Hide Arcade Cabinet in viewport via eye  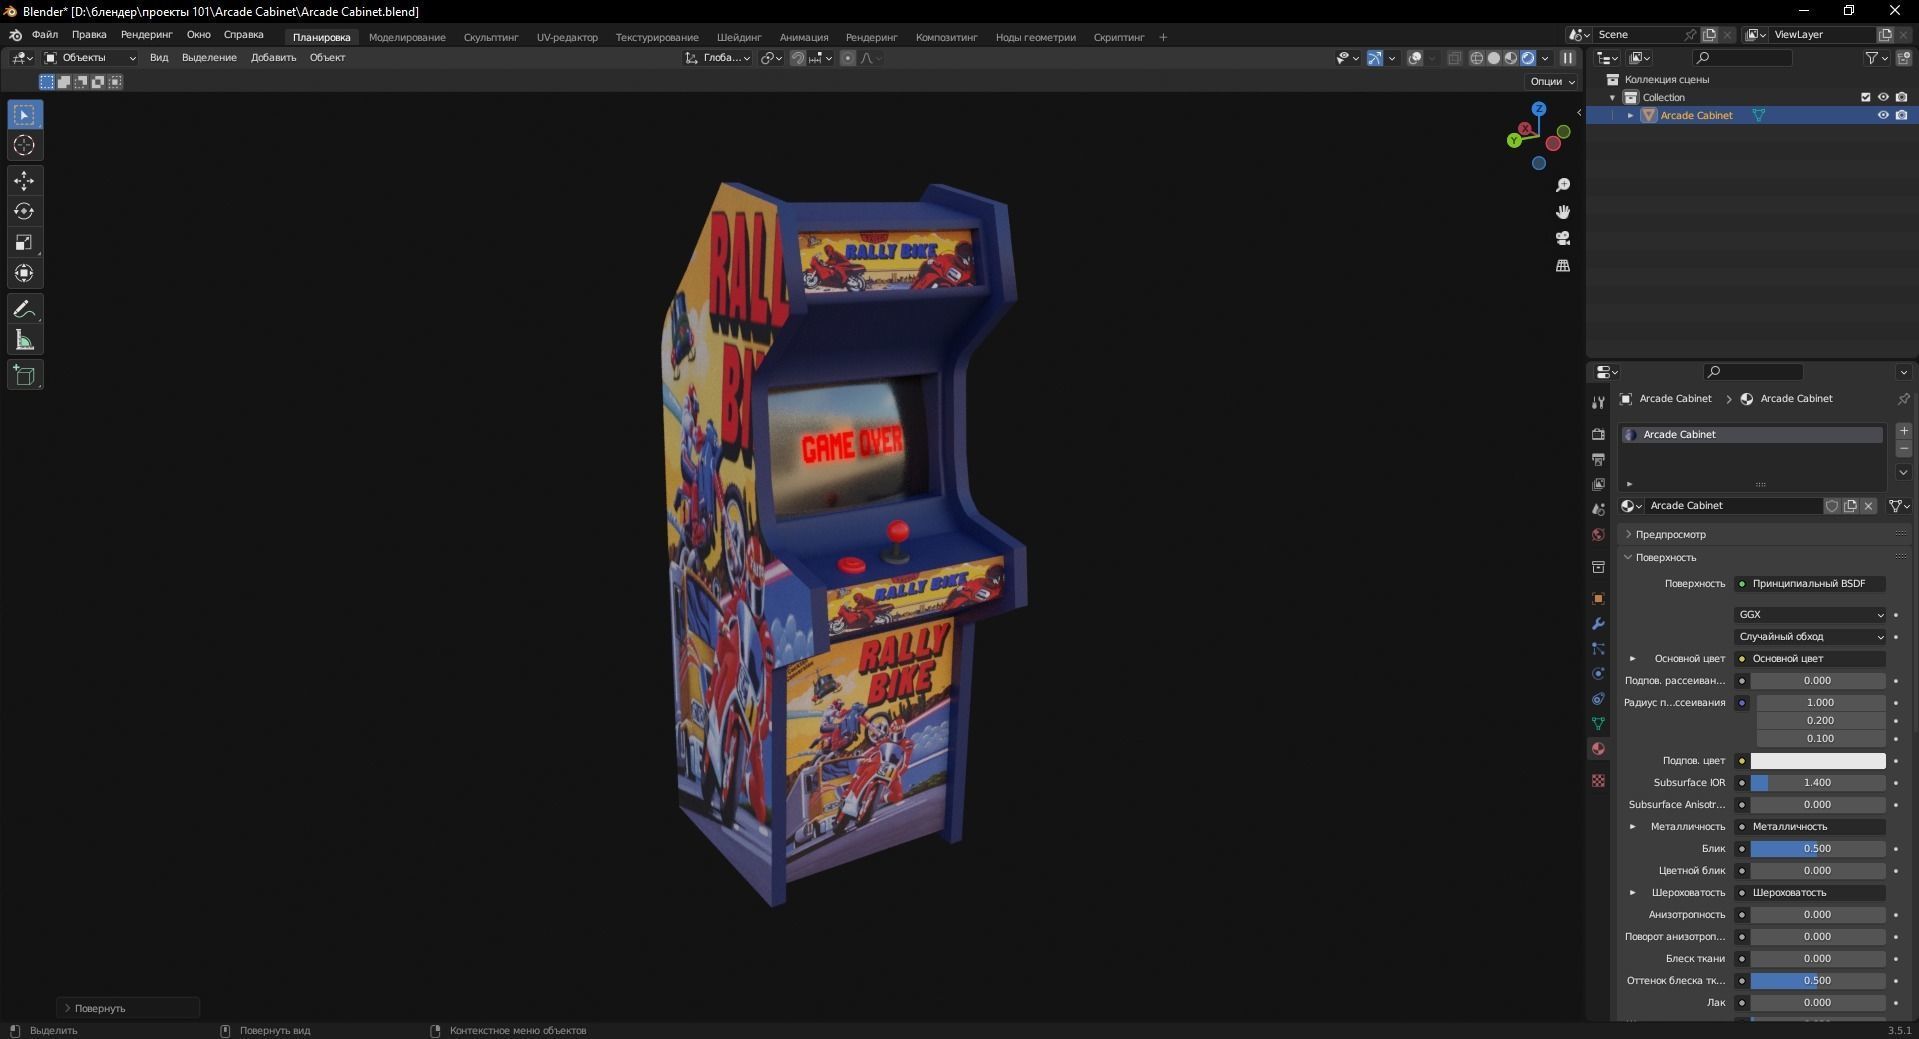click(1883, 115)
